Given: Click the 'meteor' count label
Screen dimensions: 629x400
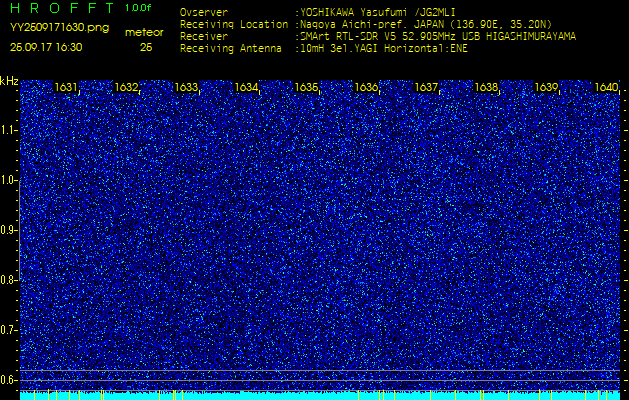Looking at the screenshot, I should tap(144, 33).
